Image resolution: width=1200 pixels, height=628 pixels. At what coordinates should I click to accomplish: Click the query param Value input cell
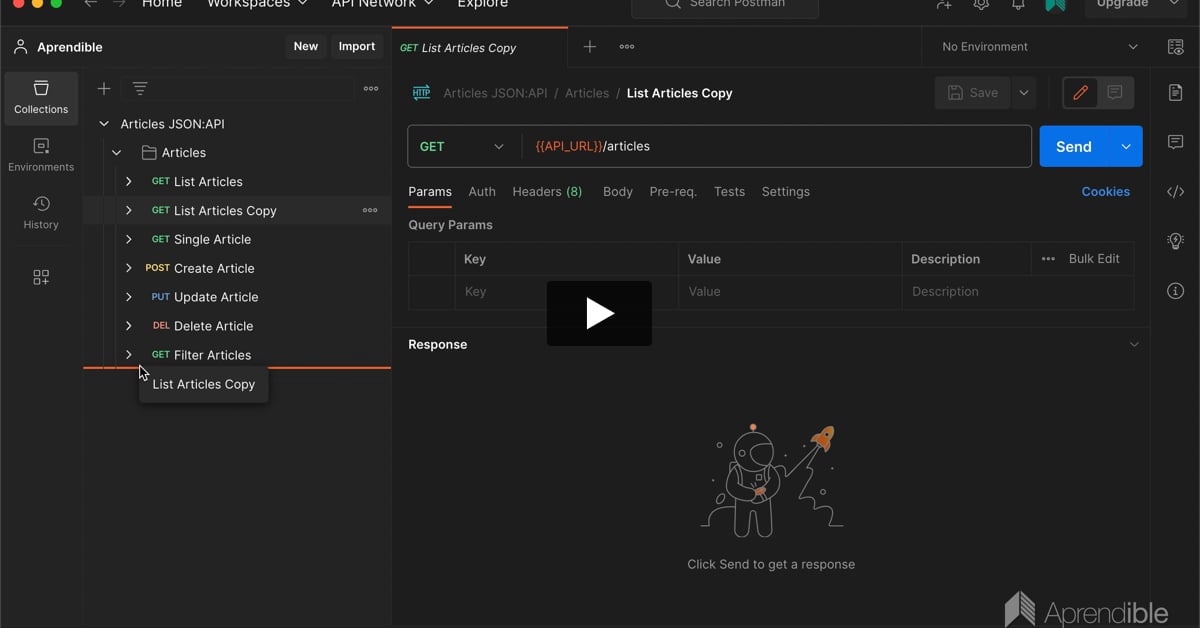[x=790, y=292]
